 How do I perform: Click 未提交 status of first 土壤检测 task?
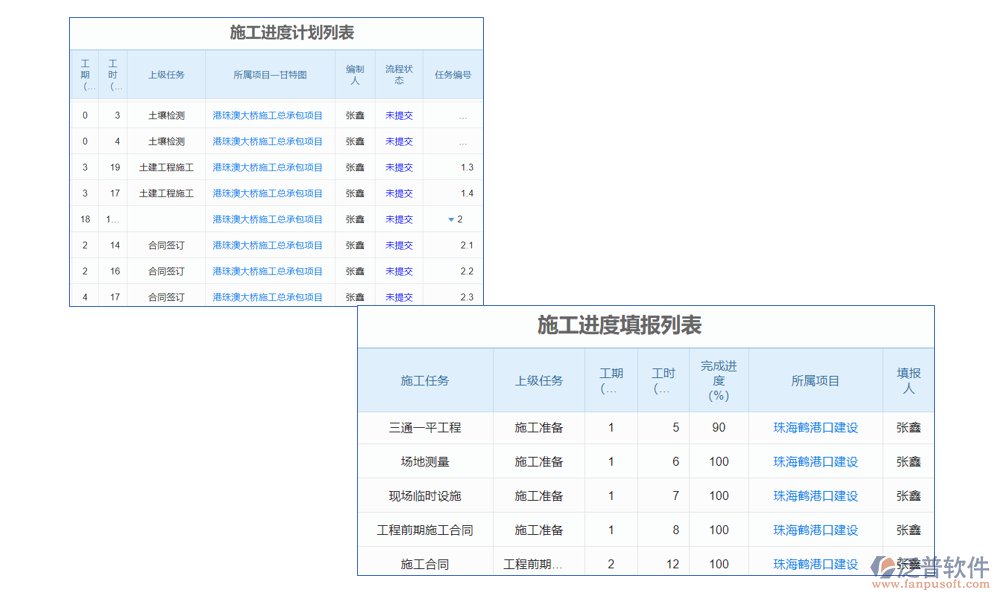(398, 115)
